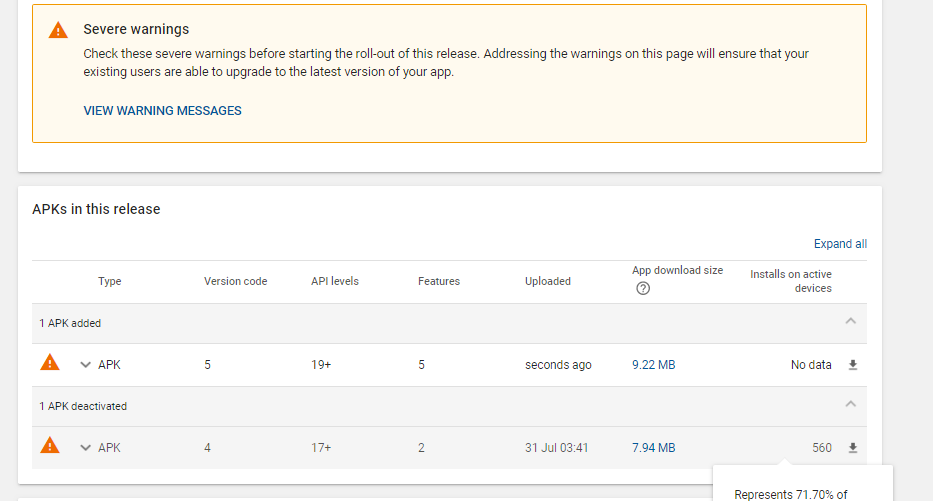
Task: Collapse the 1 APK deactivated section
Action: [x=850, y=404]
